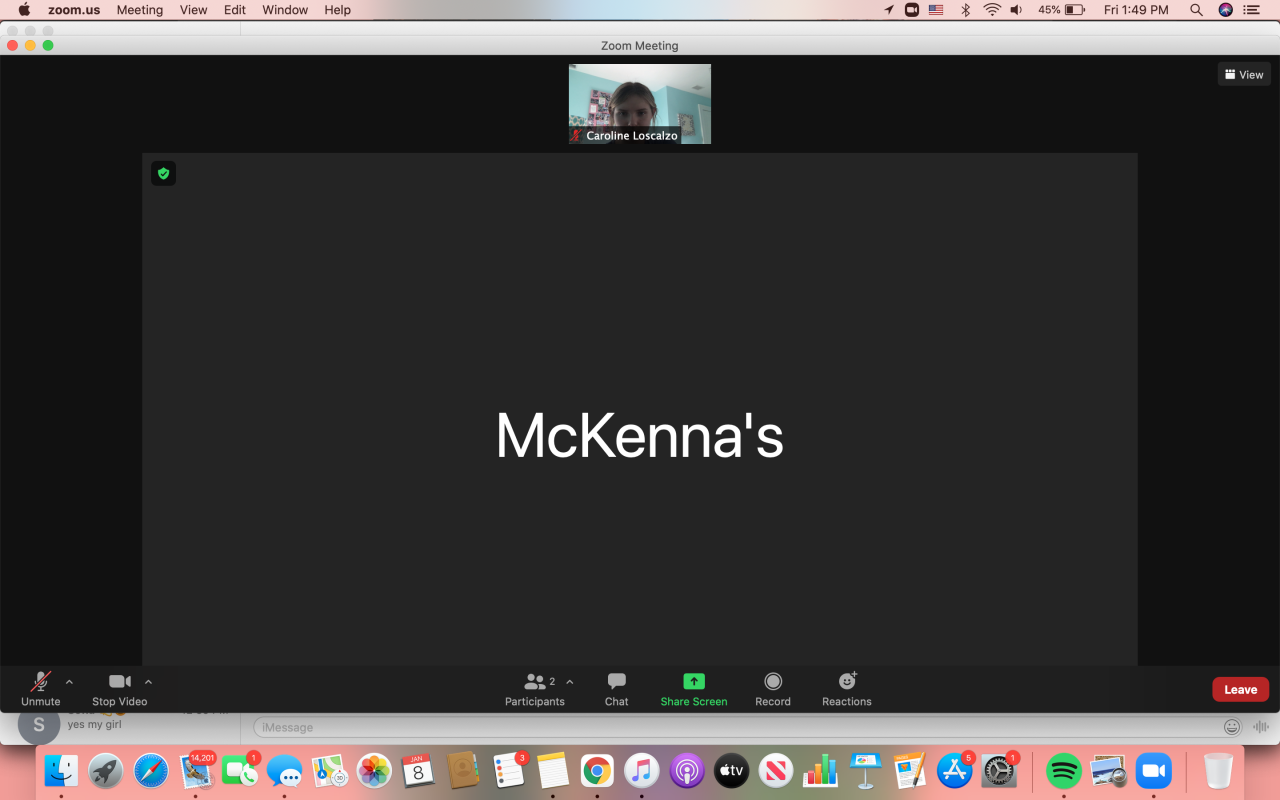Open the Window menu
The width and height of the screenshot is (1280, 800).
pos(285,10)
